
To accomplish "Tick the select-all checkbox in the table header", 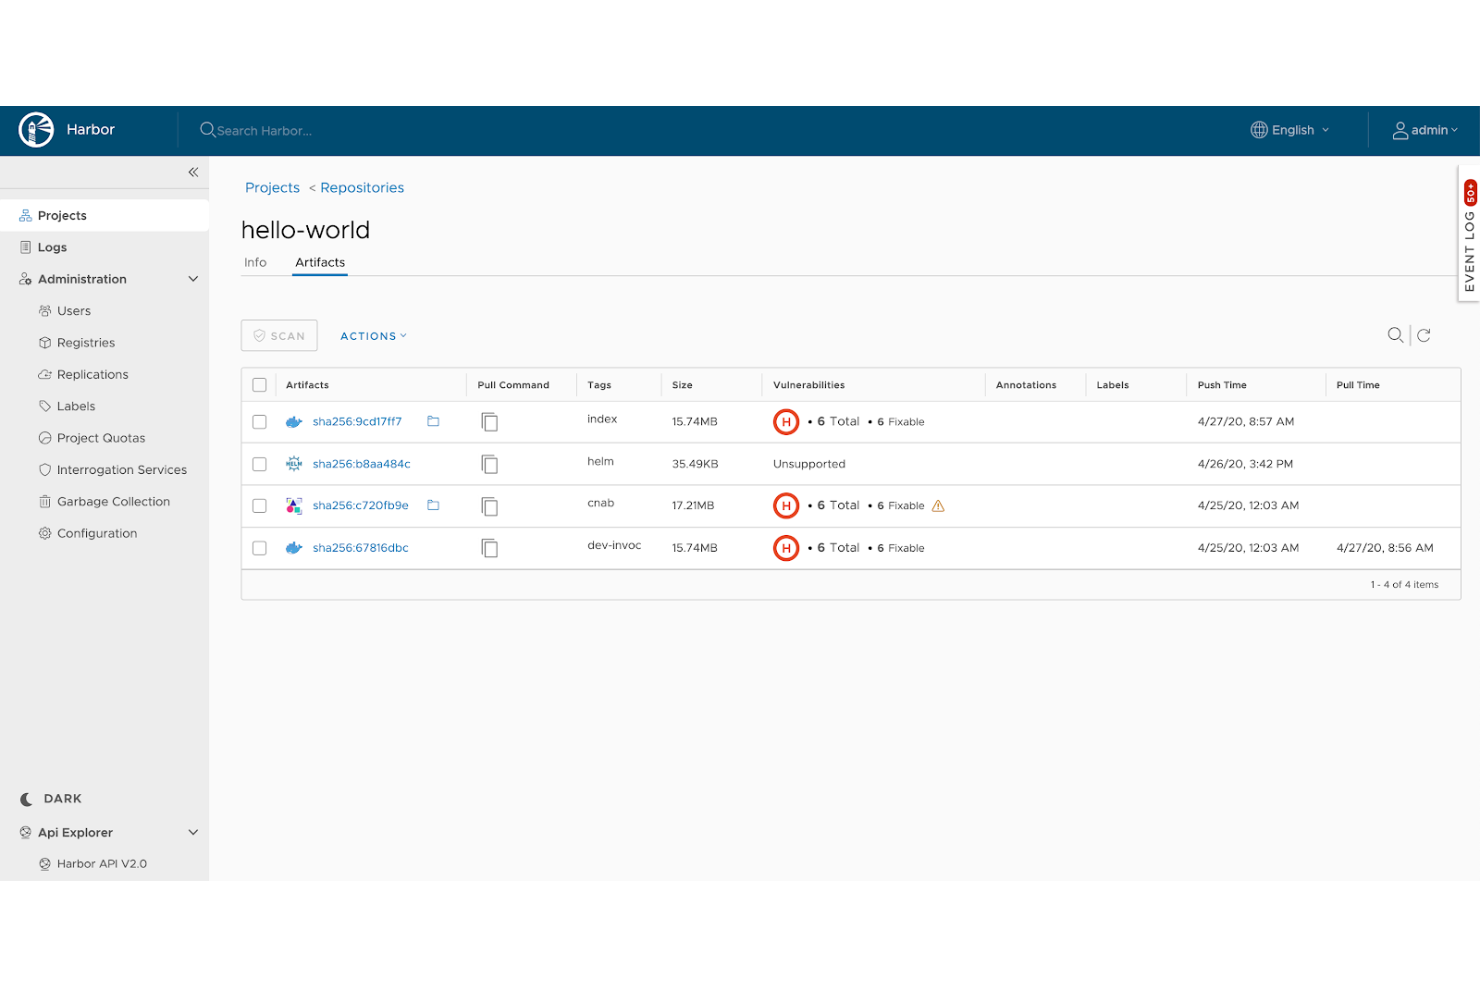I will [x=260, y=385].
